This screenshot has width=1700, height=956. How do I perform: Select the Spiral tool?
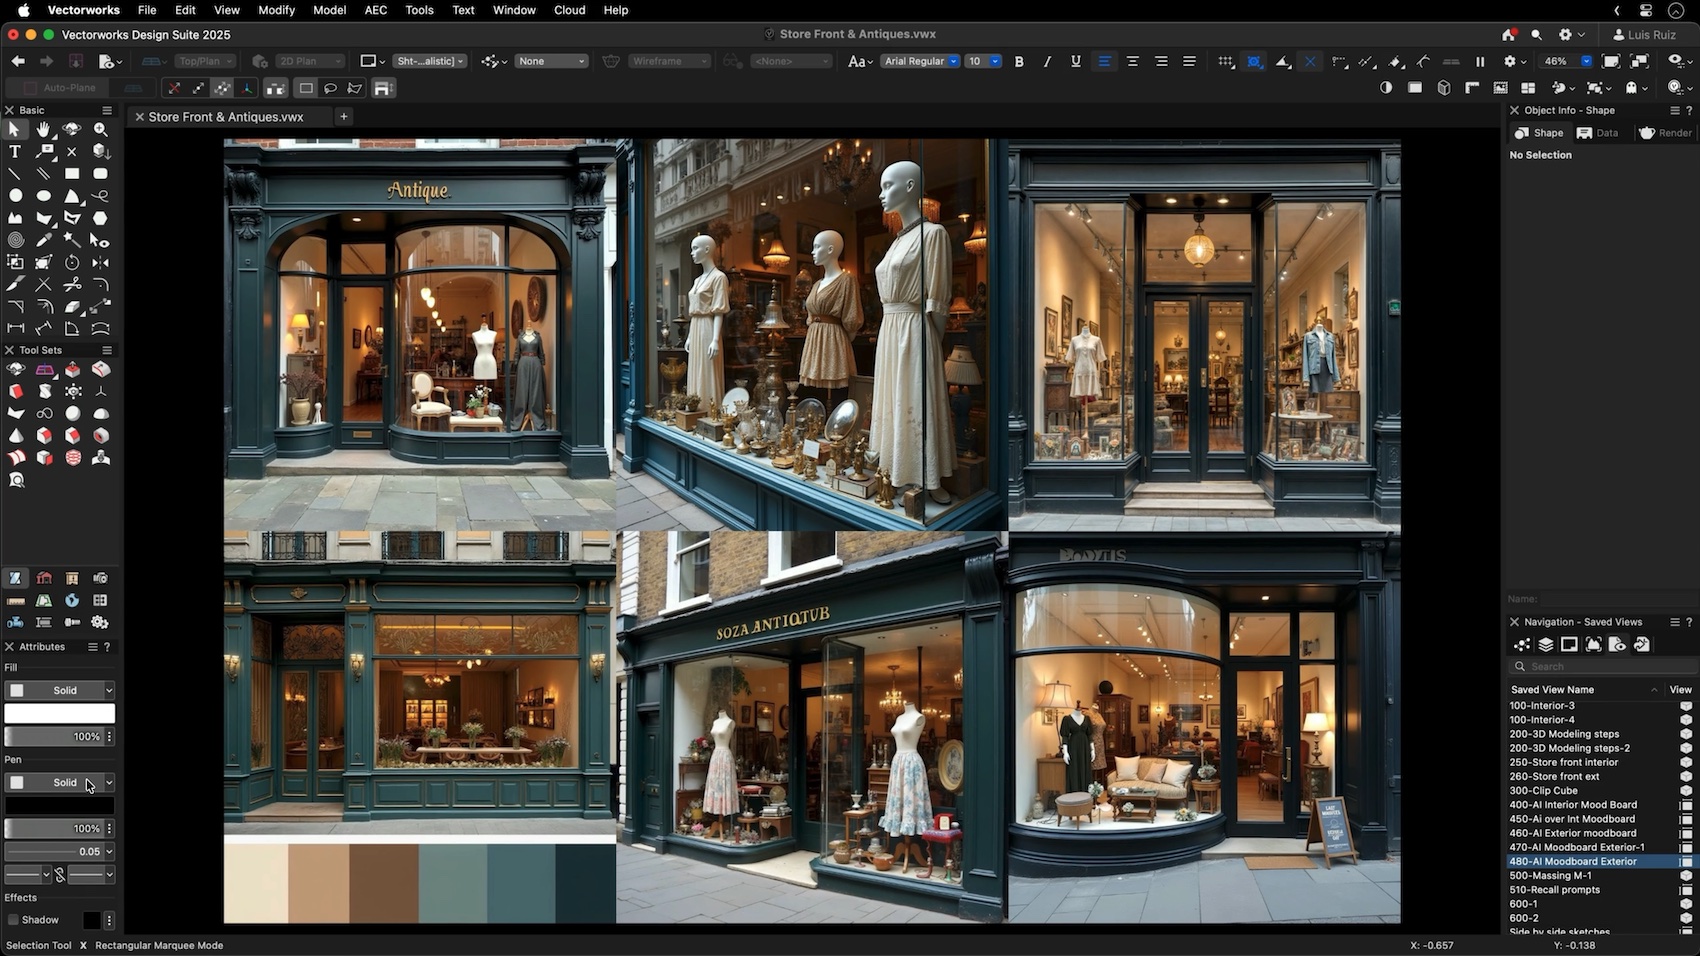point(15,240)
